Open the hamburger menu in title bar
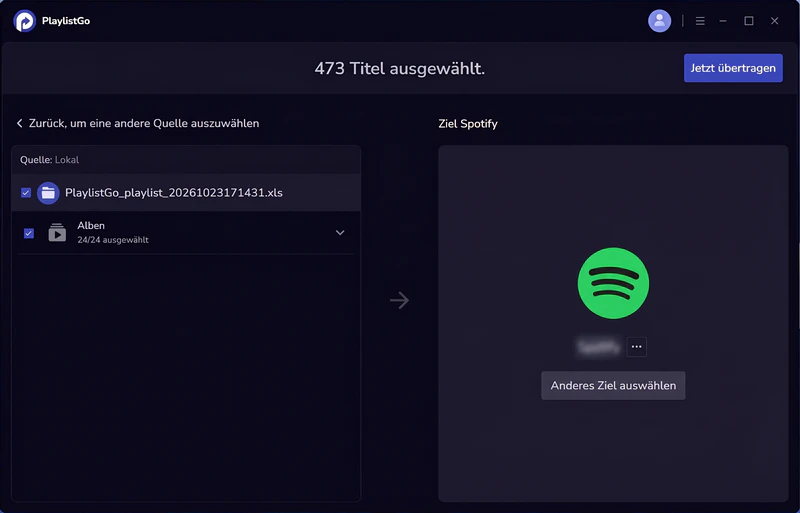Image resolution: width=800 pixels, height=513 pixels. (700, 21)
